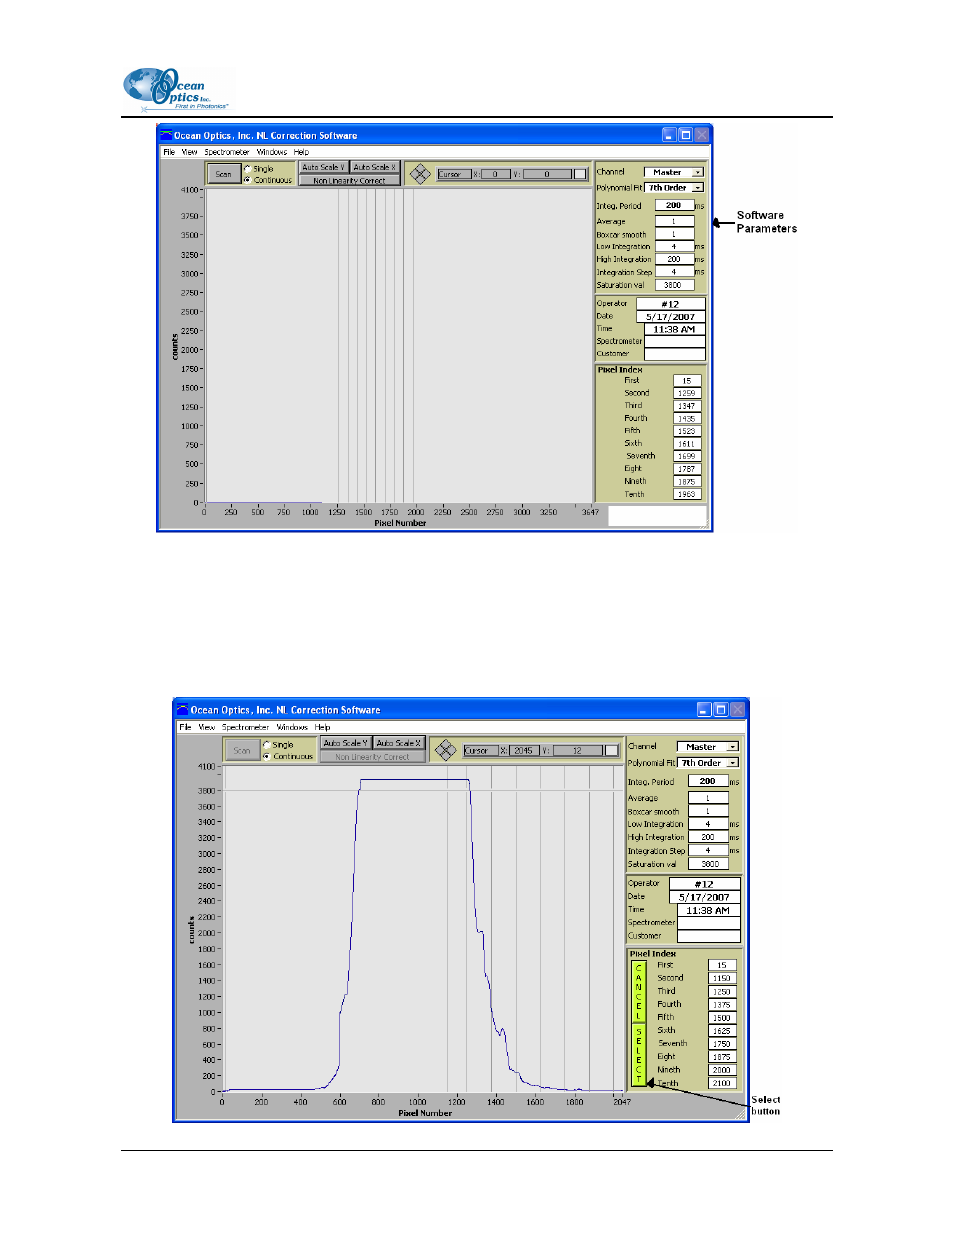Open the Polynomial Fit dropdown in upper window
This screenshot has height=1235, width=954.
point(674,187)
